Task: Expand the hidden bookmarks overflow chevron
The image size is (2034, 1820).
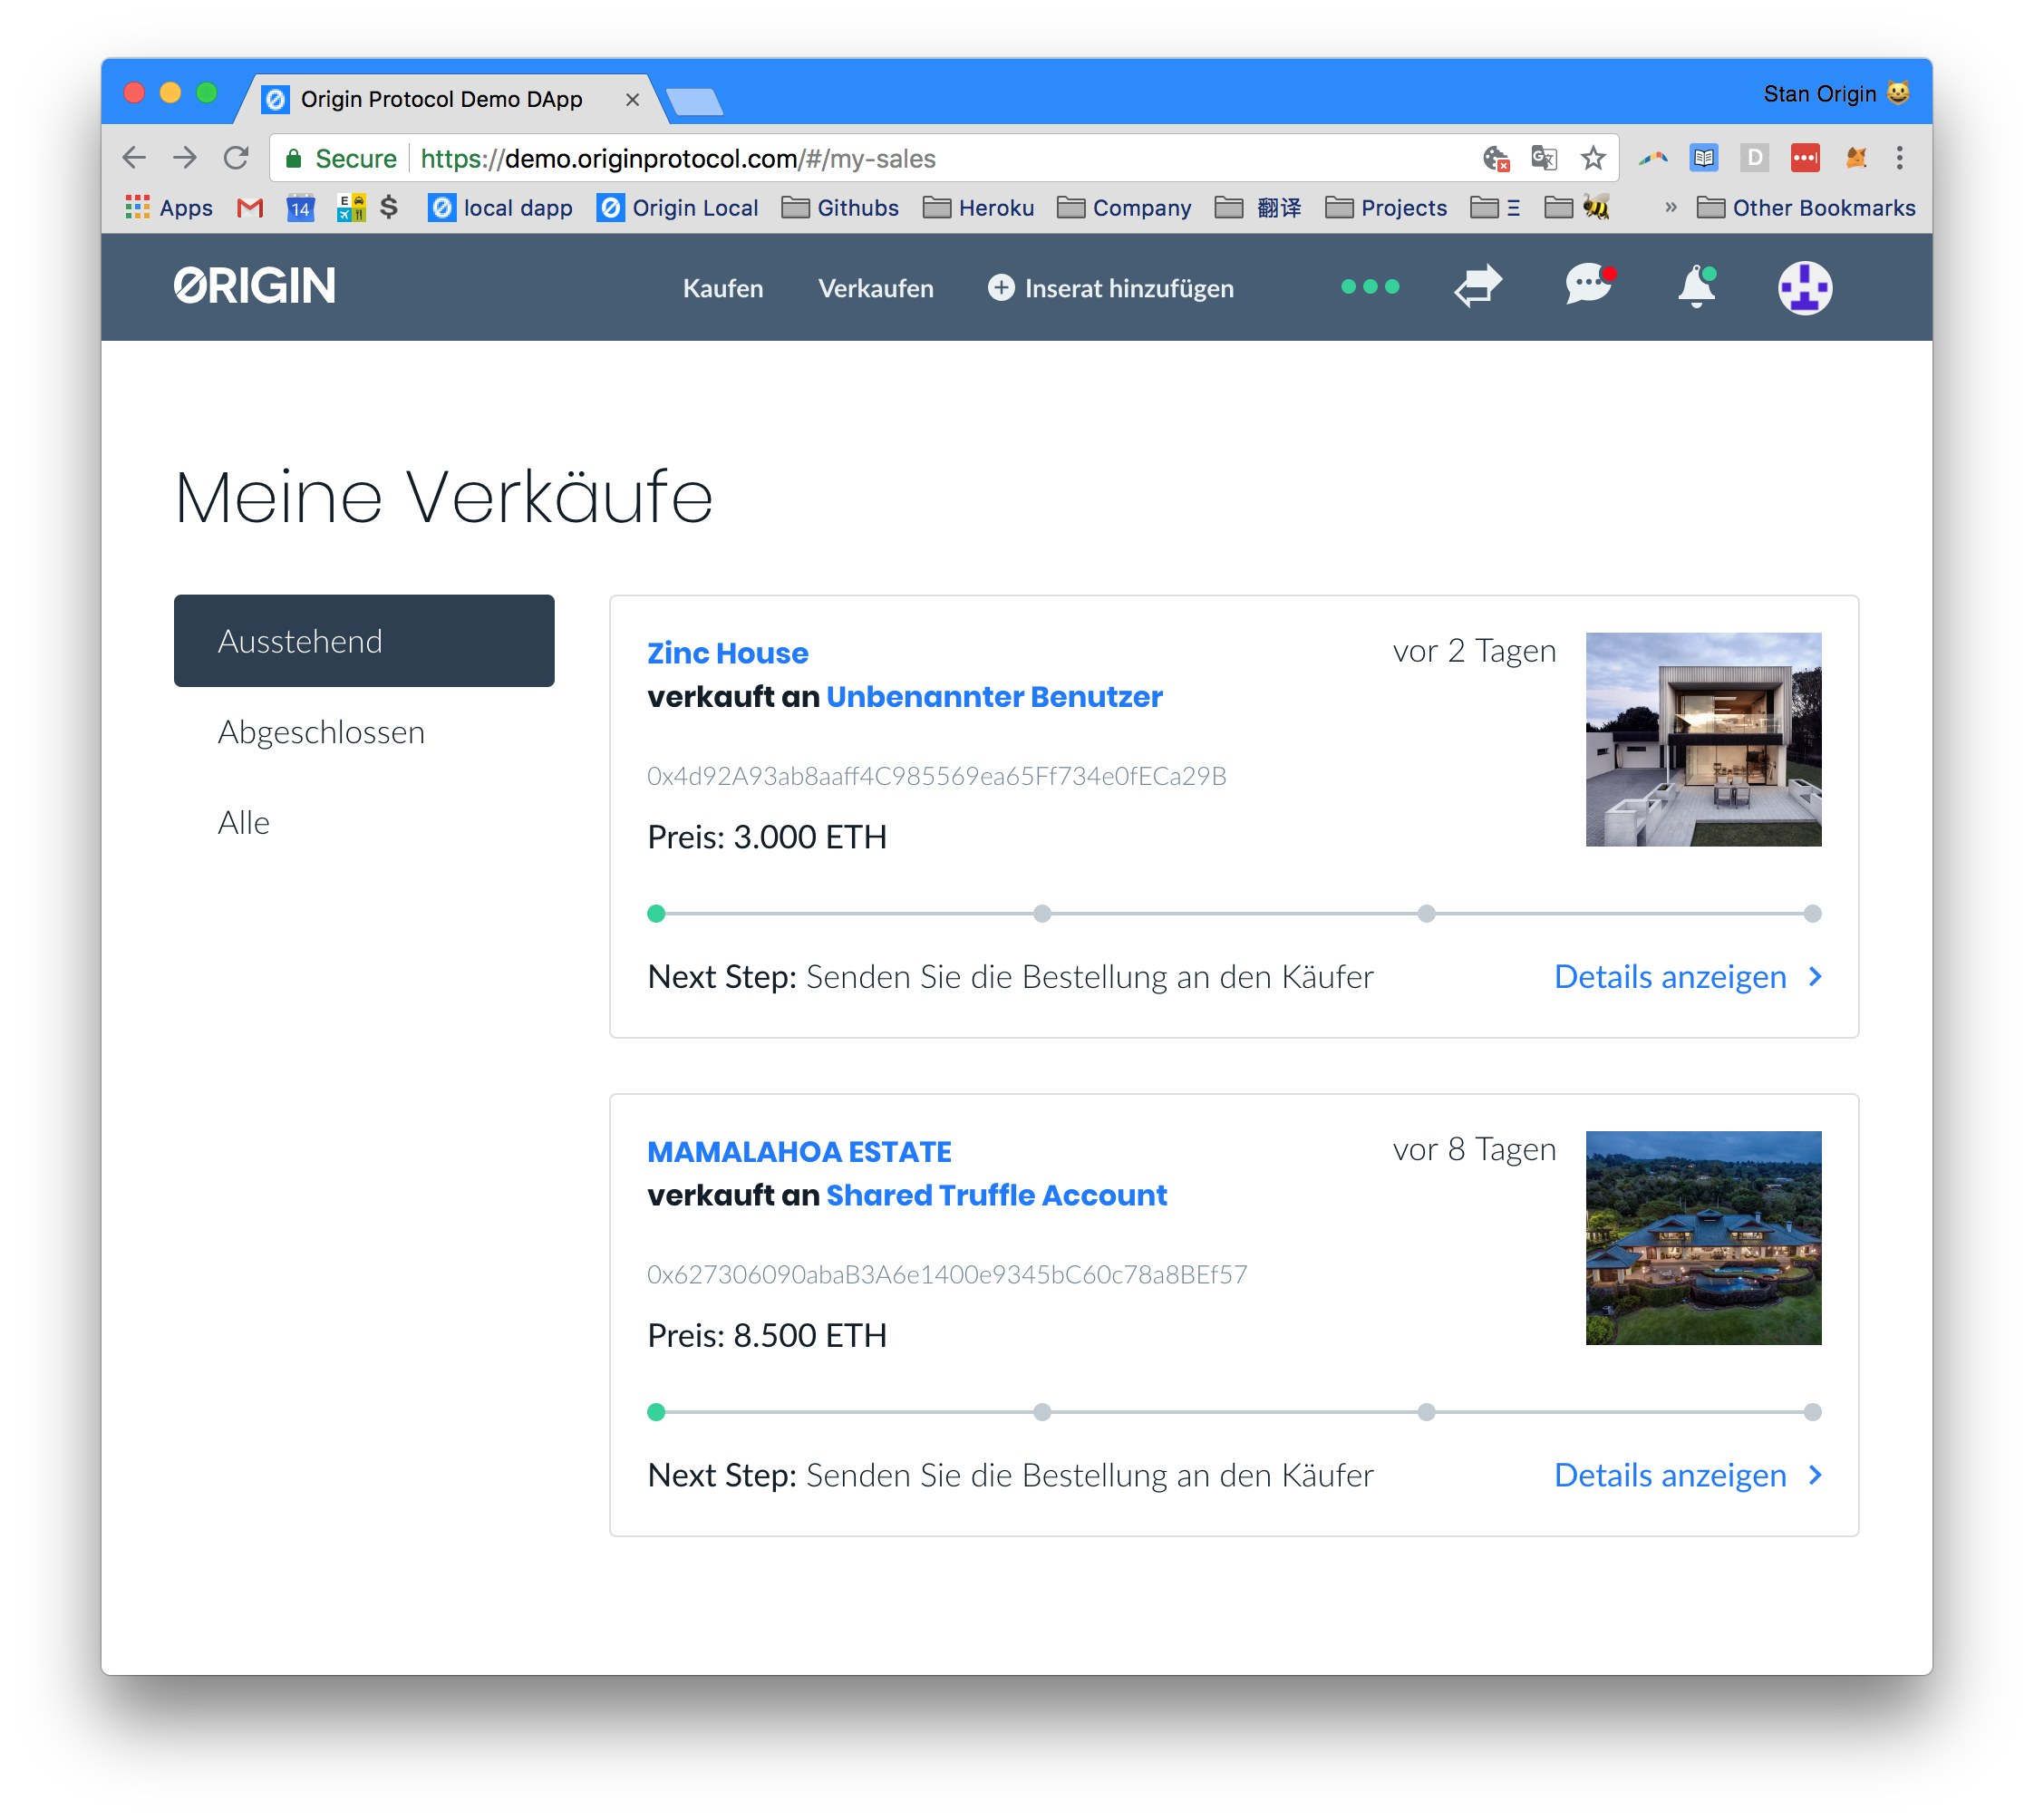Action: tap(1670, 208)
